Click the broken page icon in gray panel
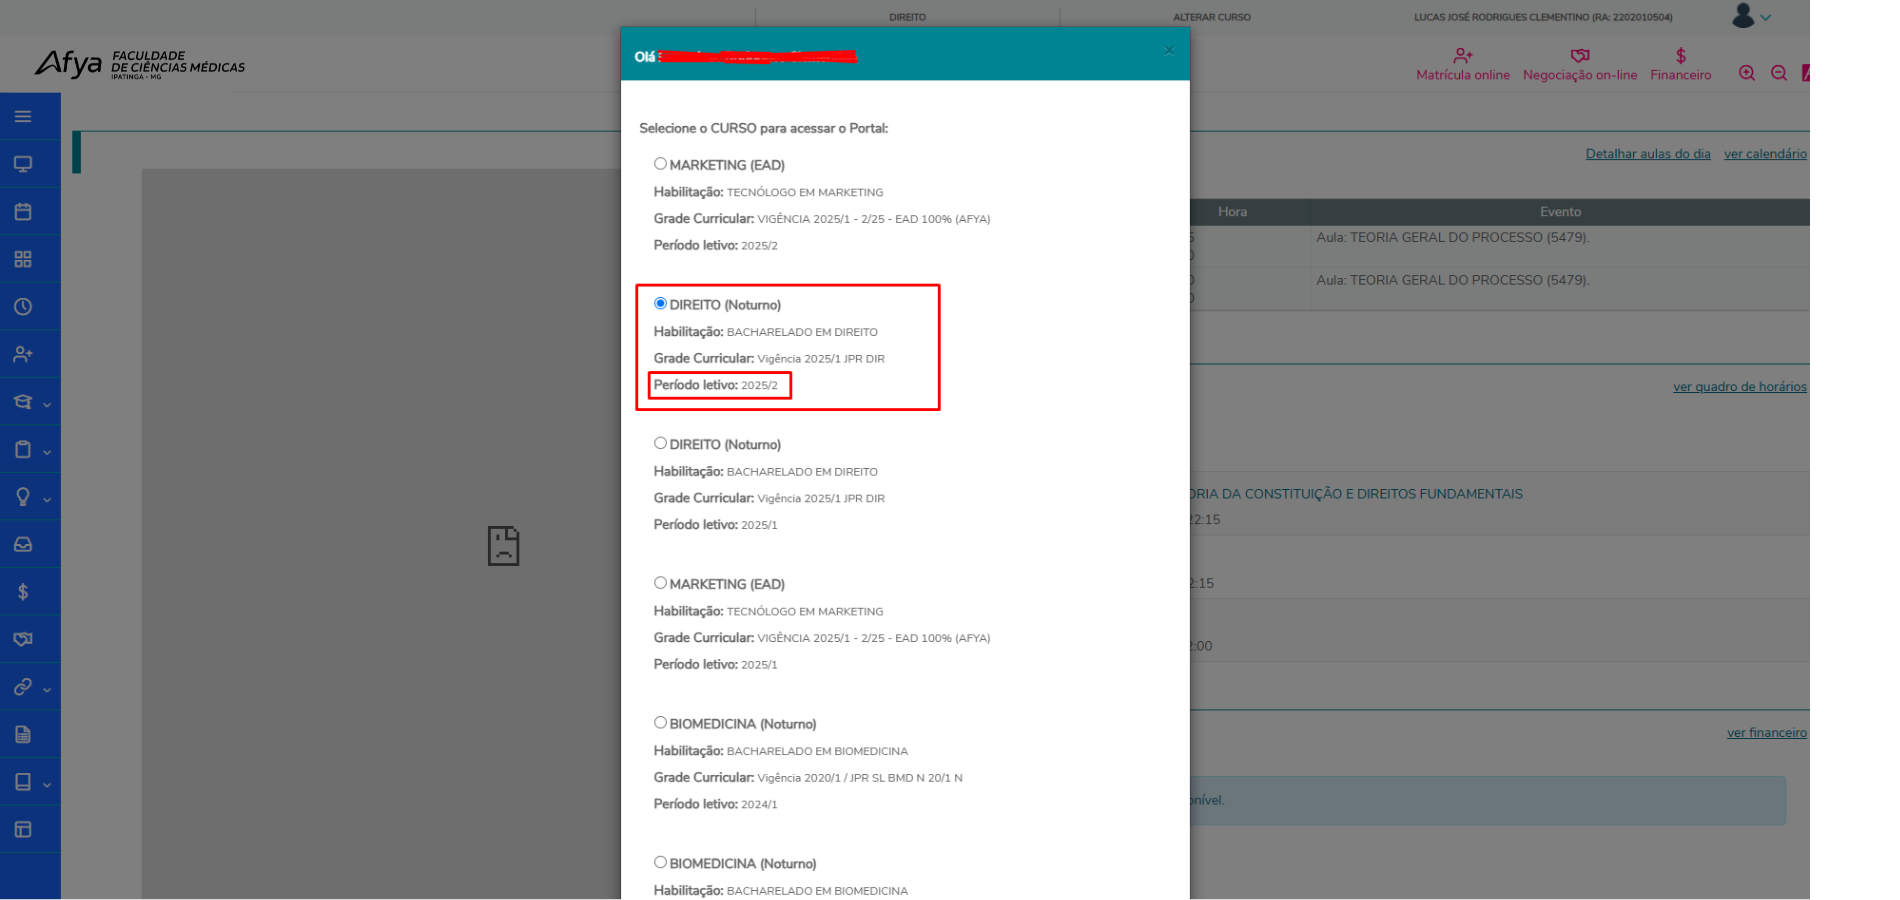The height and width of the screenshot is (900, 1900). point(503,546)
